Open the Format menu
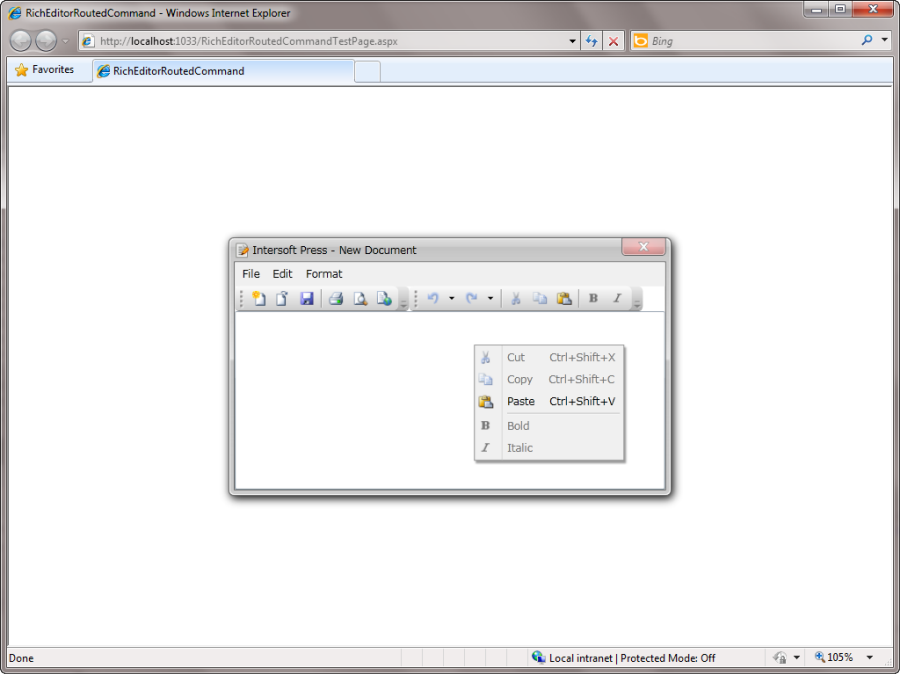The height and width of the screenshot is (674, 900). [x=324, y=274]
